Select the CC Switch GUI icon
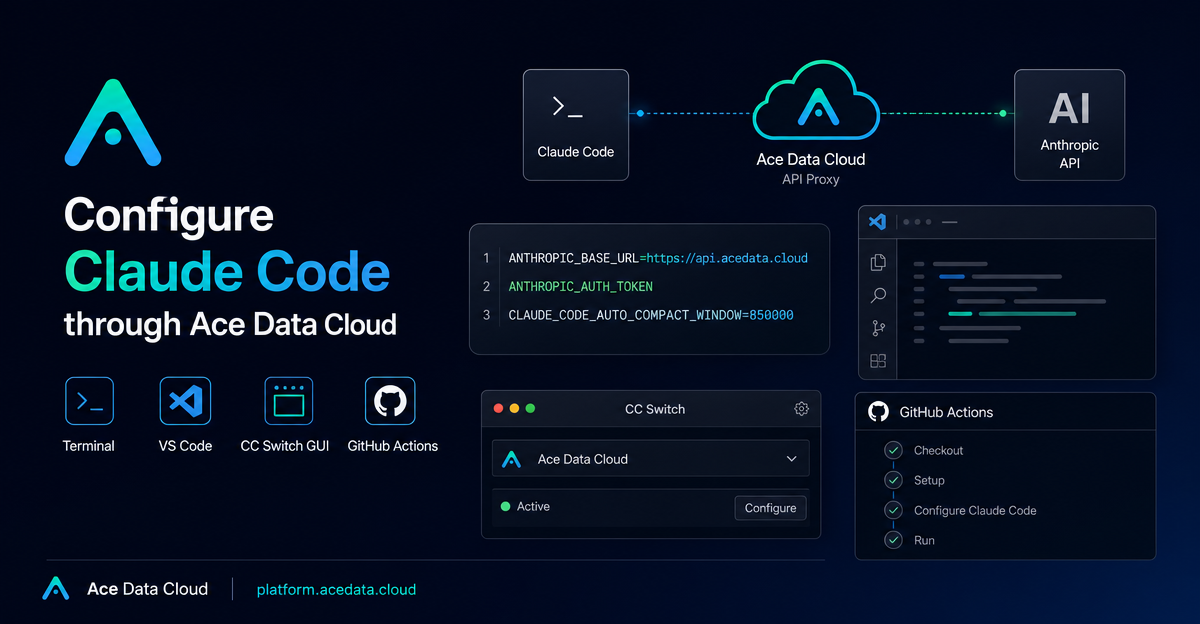This screenshot has height=624, width=1200. coord(288,402)
